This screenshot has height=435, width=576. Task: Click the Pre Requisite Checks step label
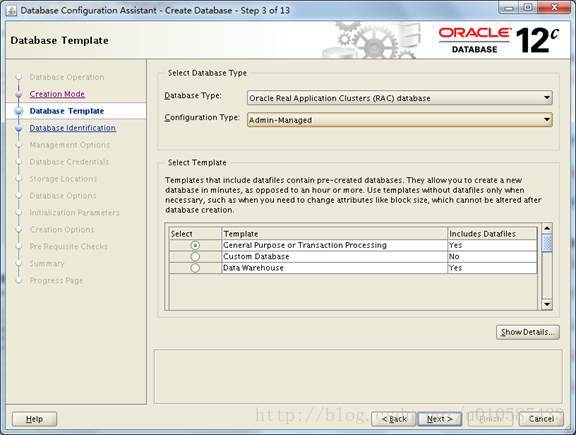(69, 246)
